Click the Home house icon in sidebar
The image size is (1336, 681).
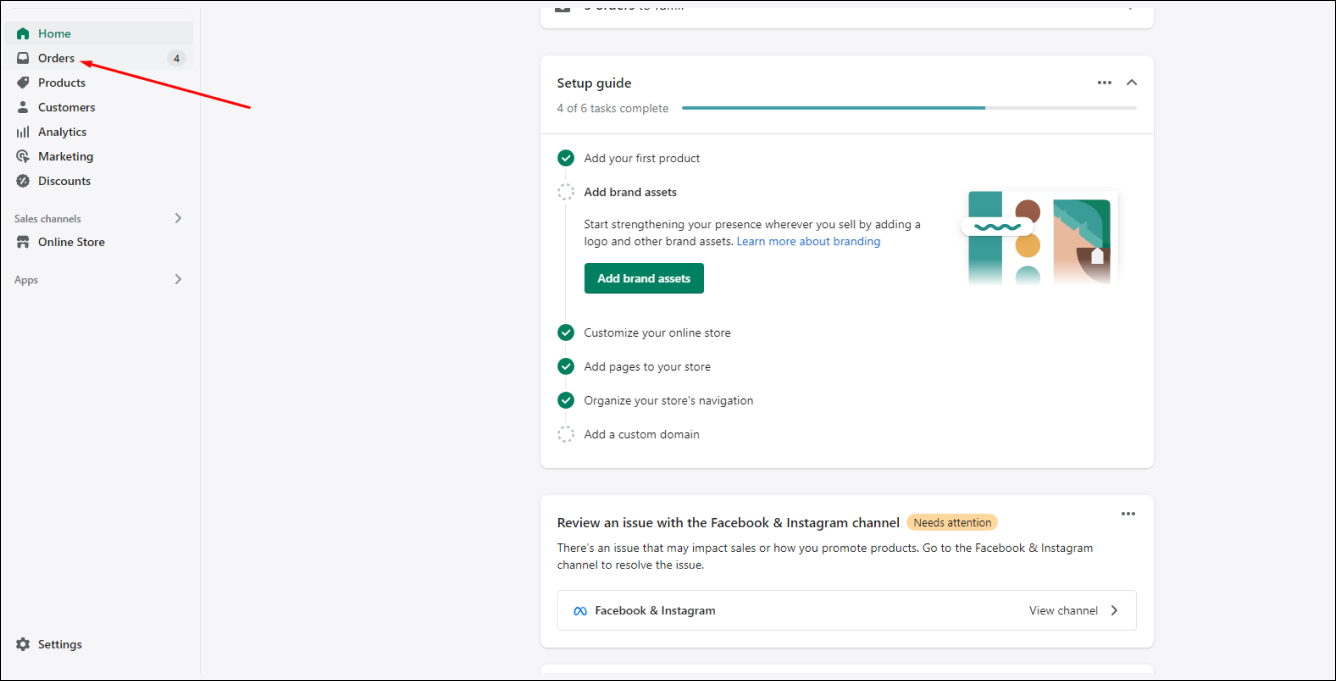(x=23, y=34)
